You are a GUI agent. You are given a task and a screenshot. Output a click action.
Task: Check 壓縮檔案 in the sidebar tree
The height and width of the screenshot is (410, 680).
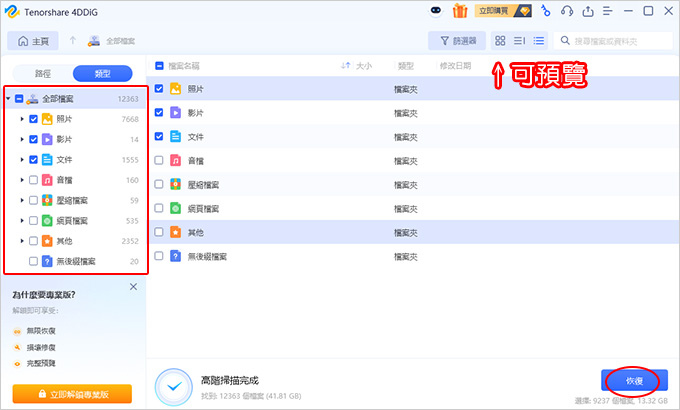[33, 200]
